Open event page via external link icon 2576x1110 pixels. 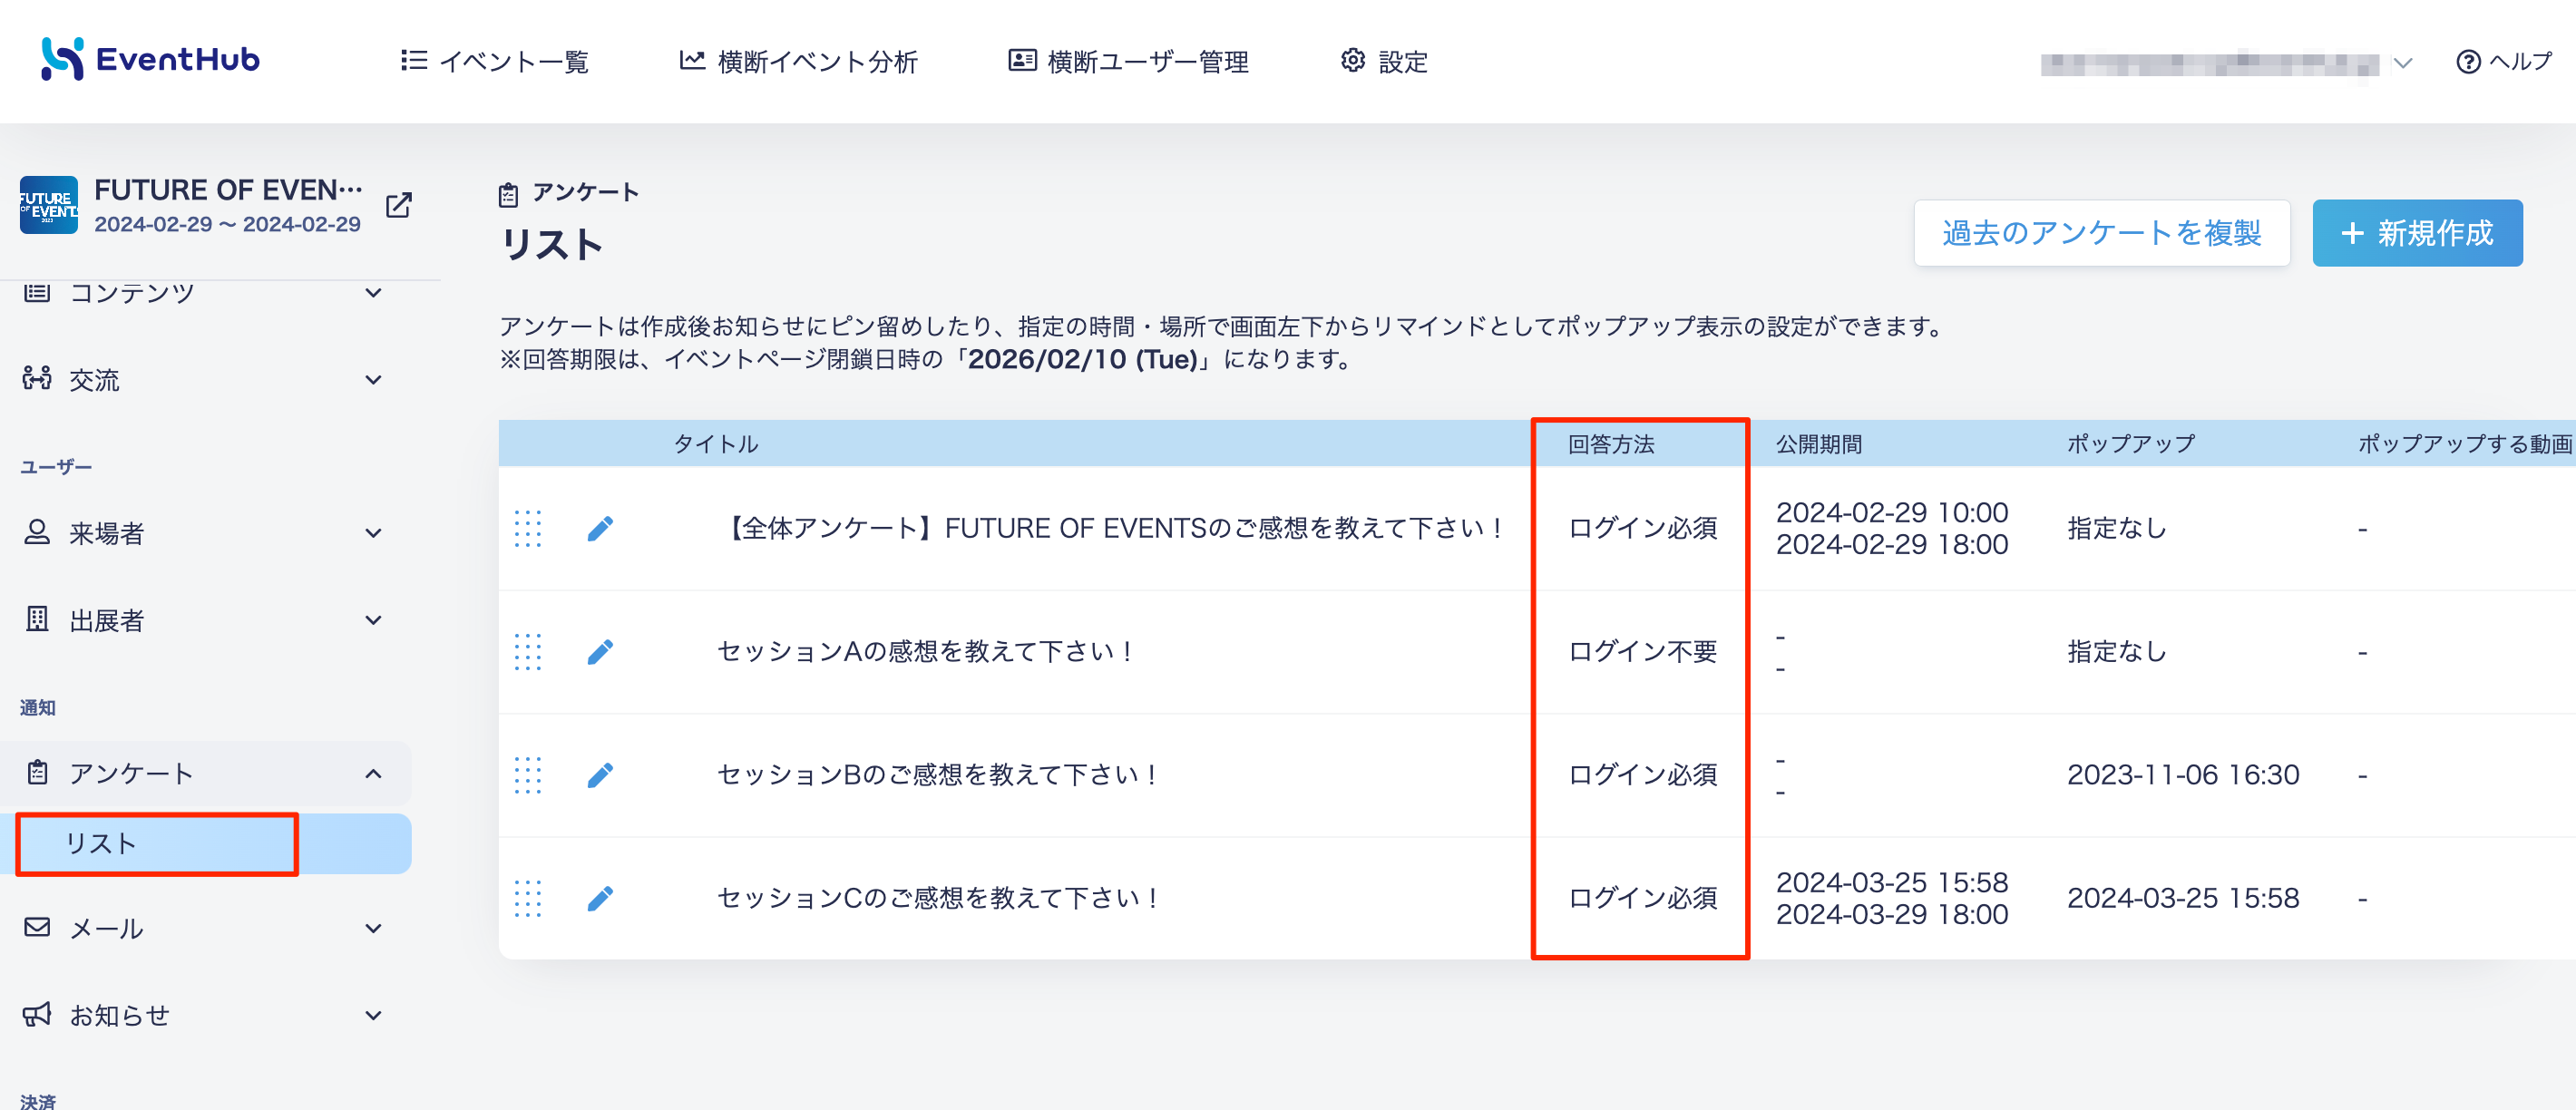pyautogui.click(x=399, y=205)
